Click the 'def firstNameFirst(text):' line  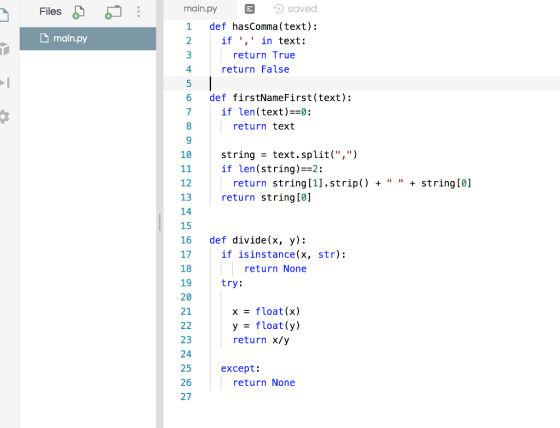point(280,98)
